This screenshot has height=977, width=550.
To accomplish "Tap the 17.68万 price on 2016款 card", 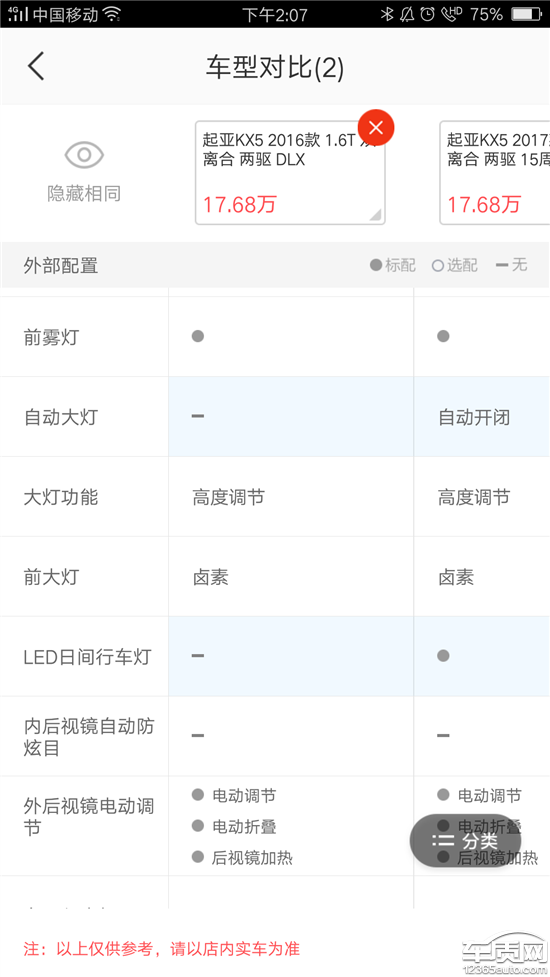I will click(239, 204).
